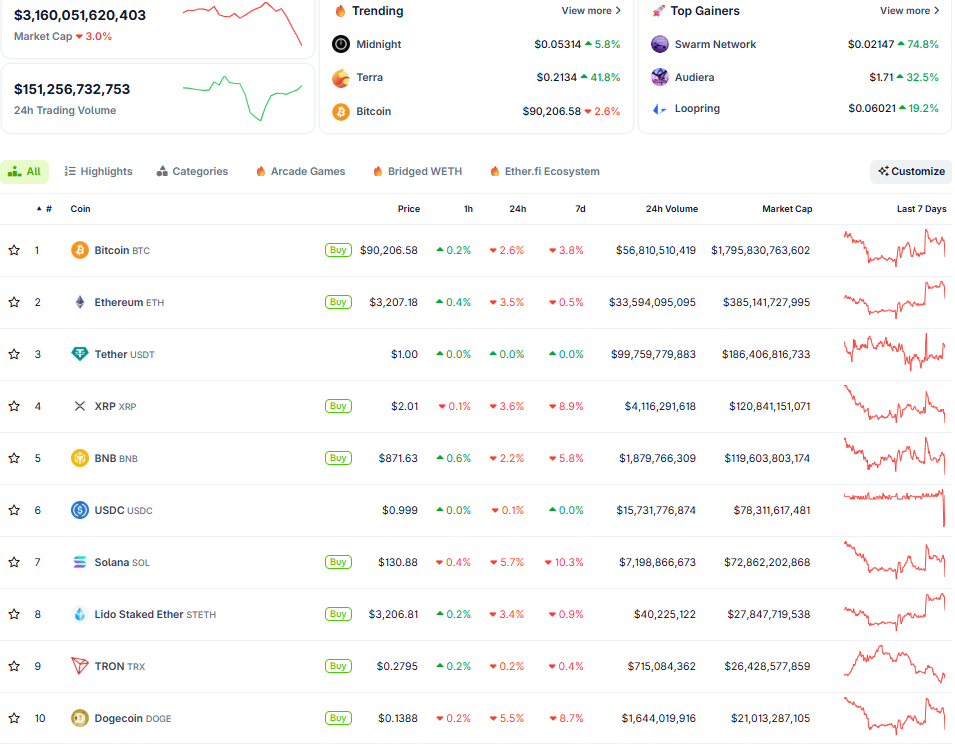Sort table by Price column

pyautogui.click(x=408, y=209)
